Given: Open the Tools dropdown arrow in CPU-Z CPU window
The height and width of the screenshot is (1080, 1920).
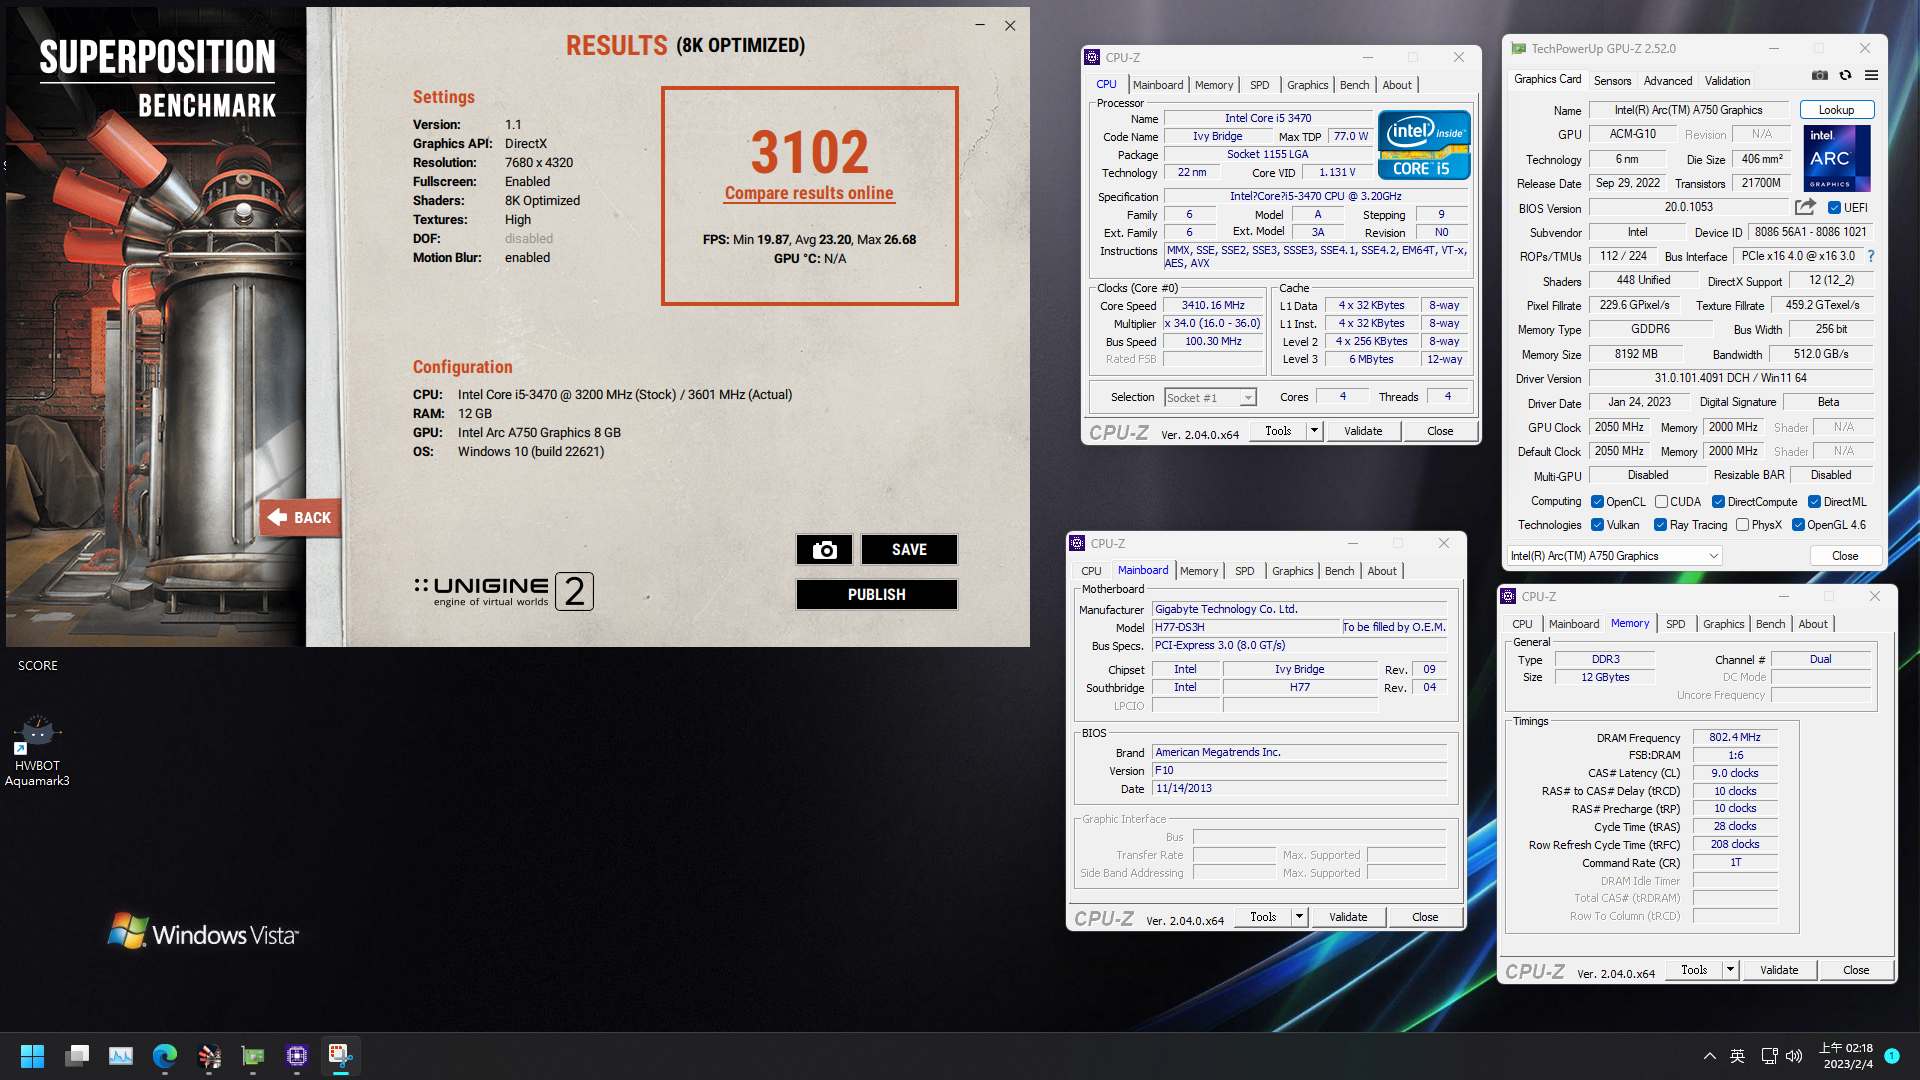Looking at the screenshot, I should pos(1315,431).
